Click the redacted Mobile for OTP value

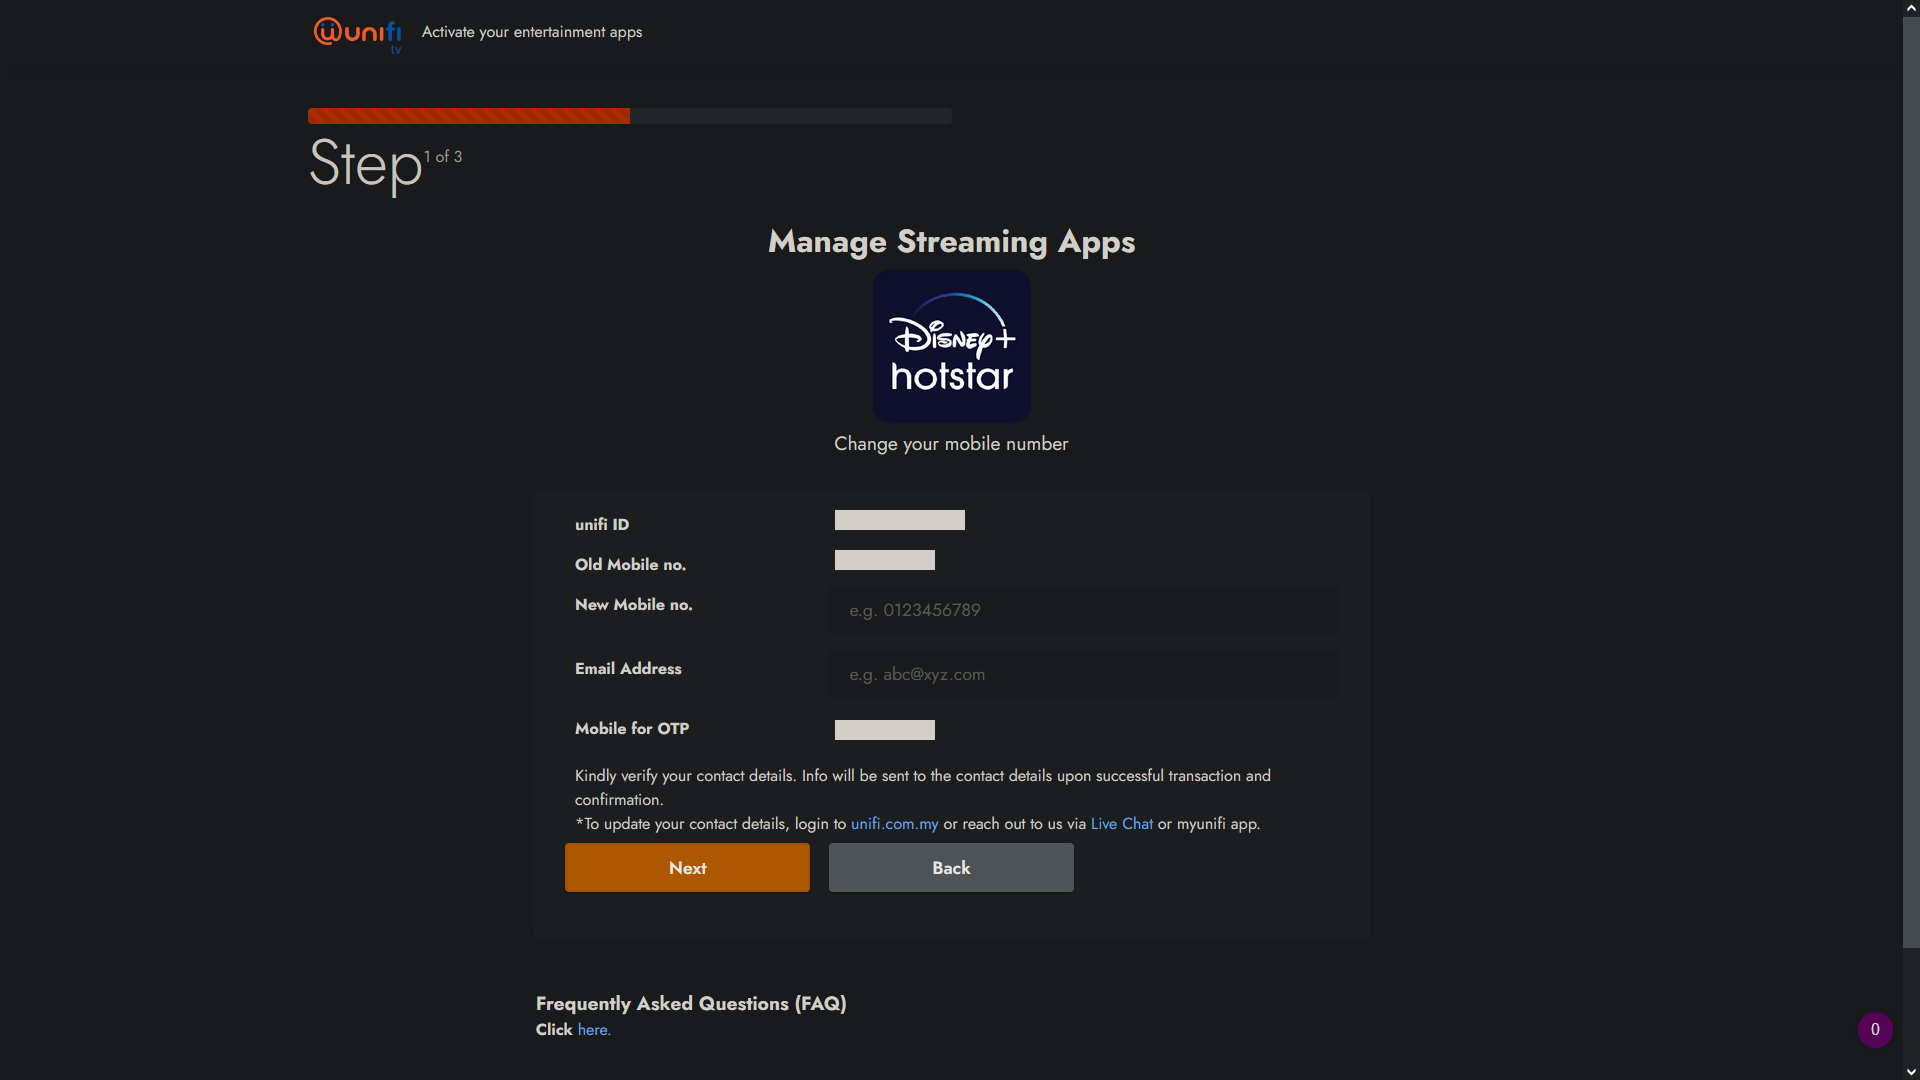tap(885, 730)
